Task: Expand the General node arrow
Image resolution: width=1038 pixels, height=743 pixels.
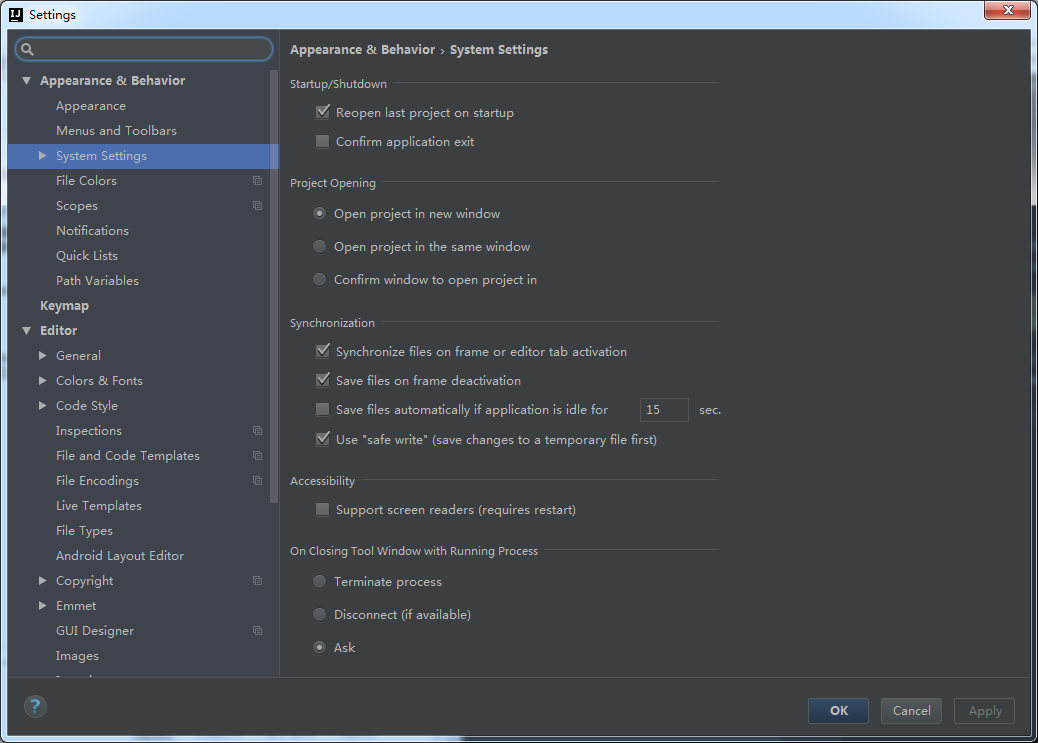Action: 42,356
